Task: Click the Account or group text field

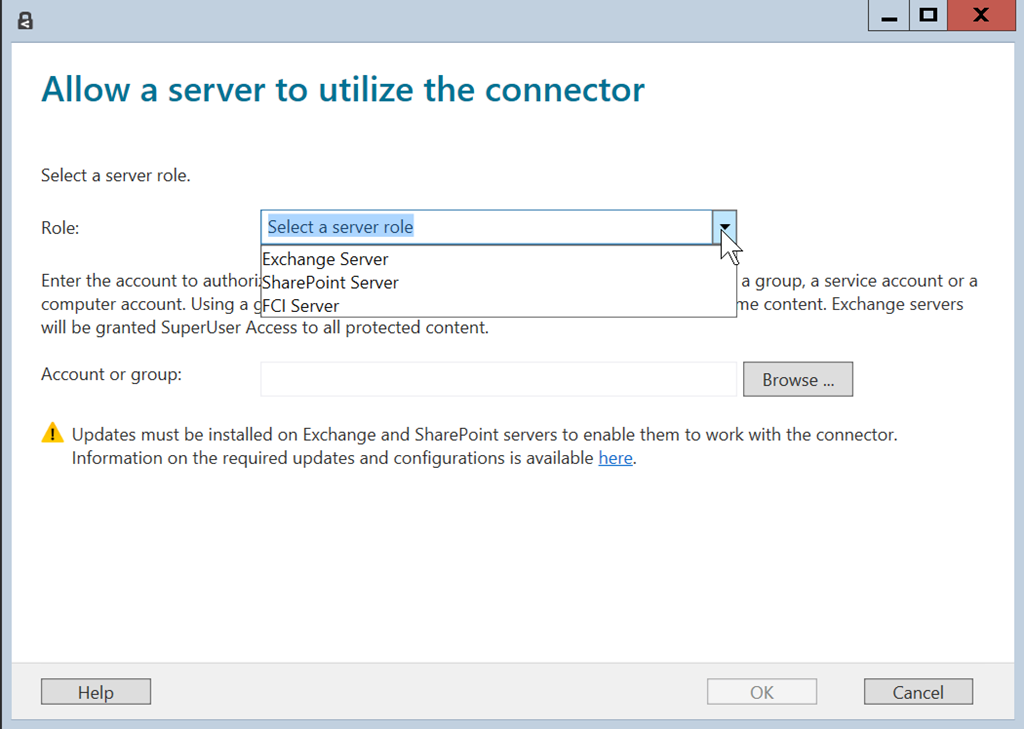Action: [498, 379]
